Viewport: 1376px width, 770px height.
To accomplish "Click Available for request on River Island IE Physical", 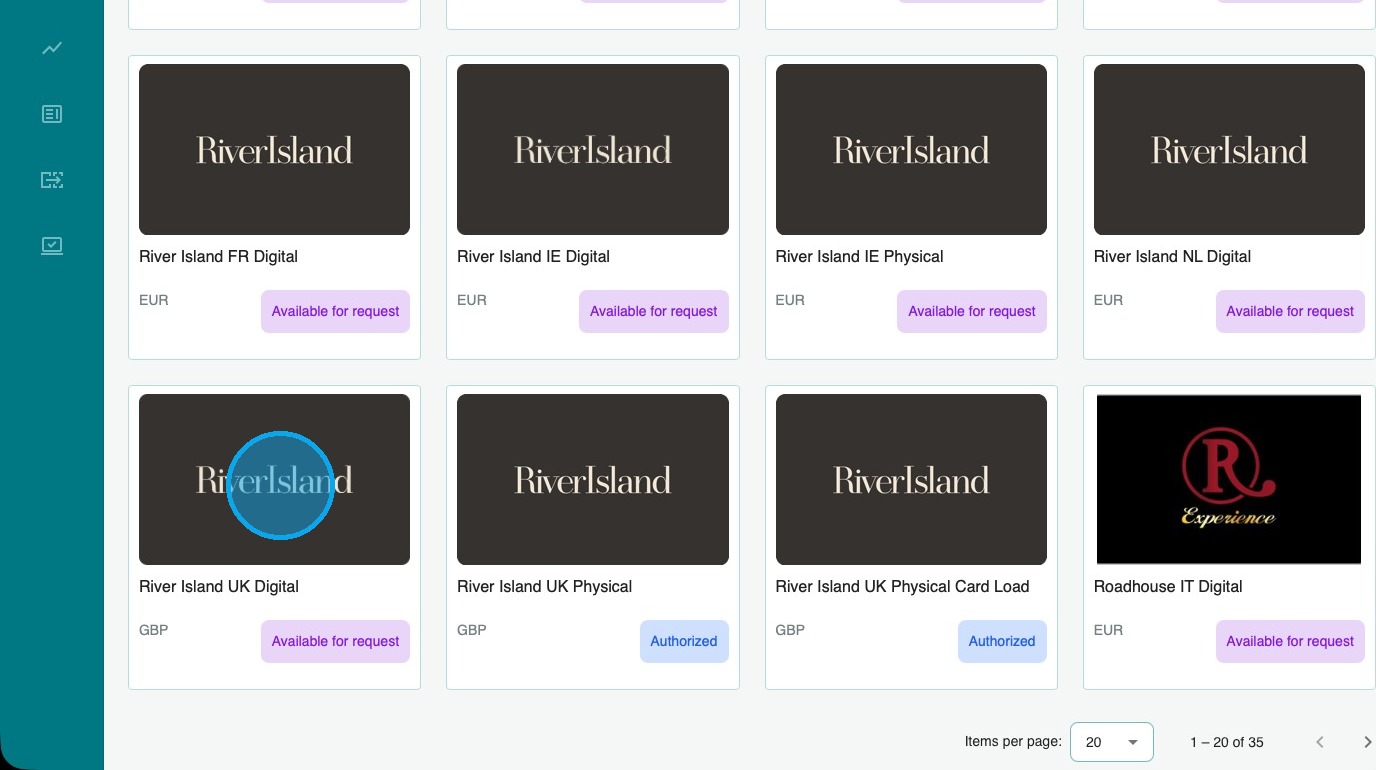I will click(x=972, y=311).
